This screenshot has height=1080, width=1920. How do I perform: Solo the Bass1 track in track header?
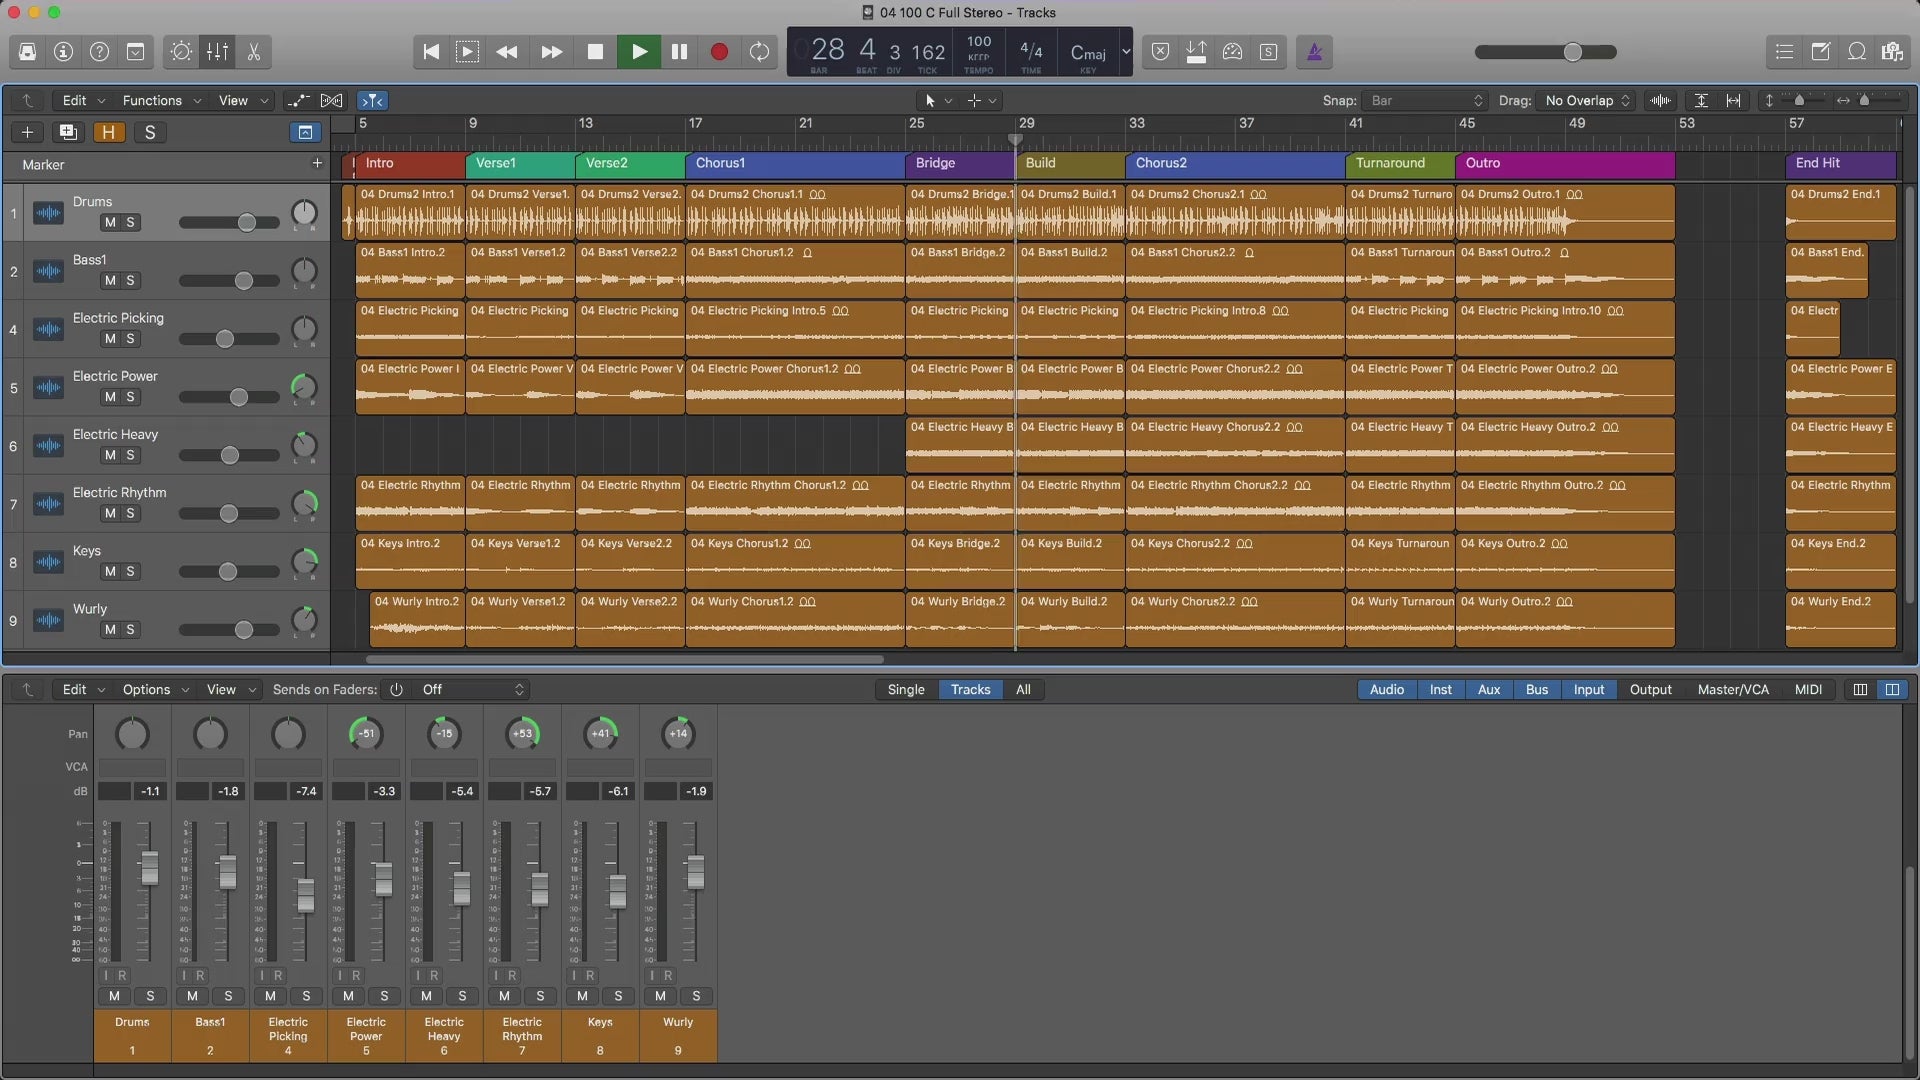[130, 281]
